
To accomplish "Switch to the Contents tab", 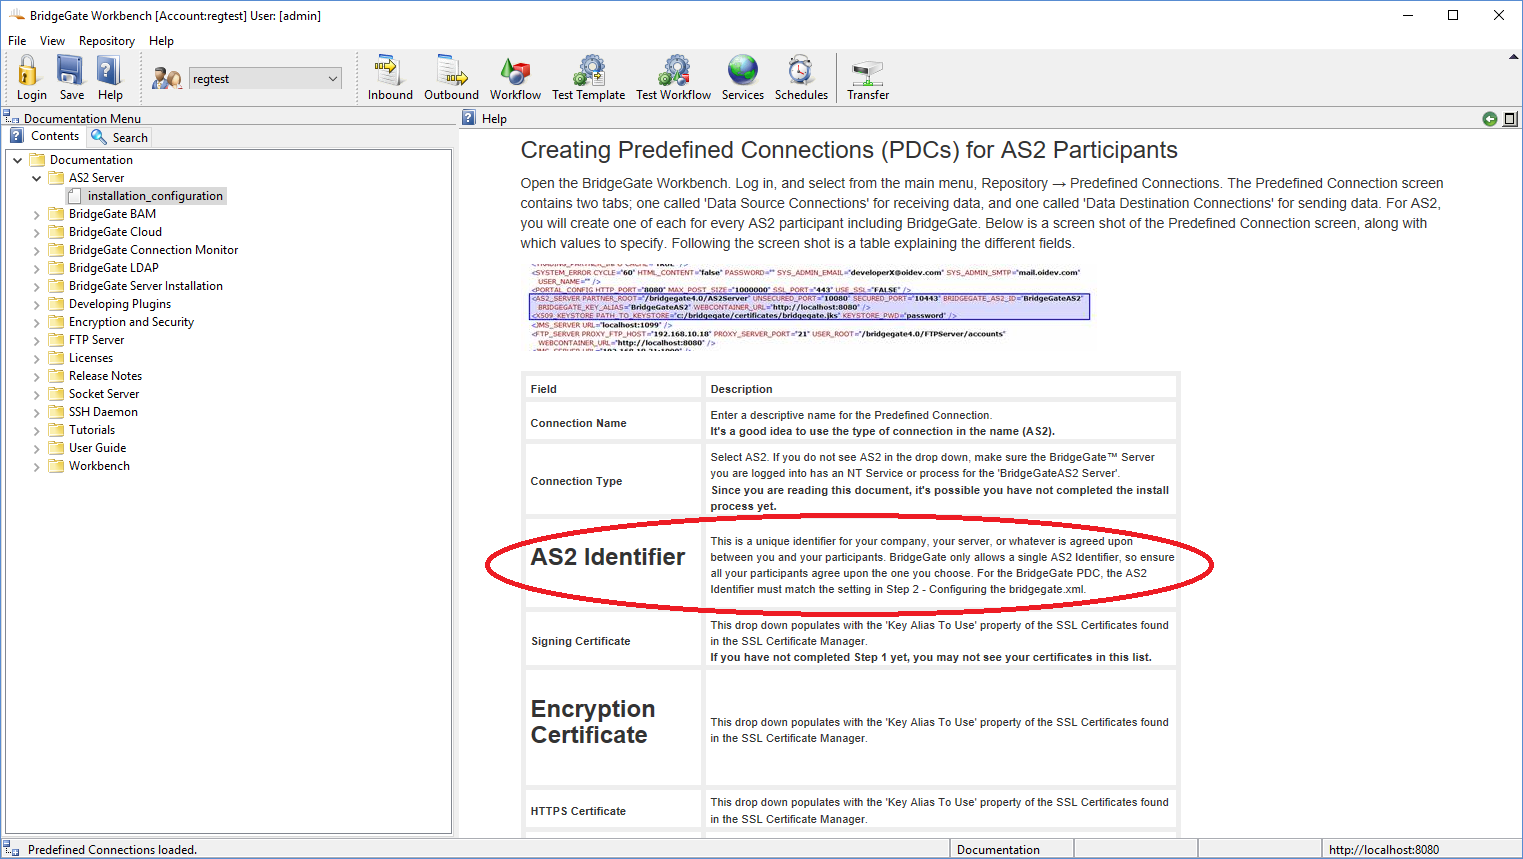I will click(44, 136).
